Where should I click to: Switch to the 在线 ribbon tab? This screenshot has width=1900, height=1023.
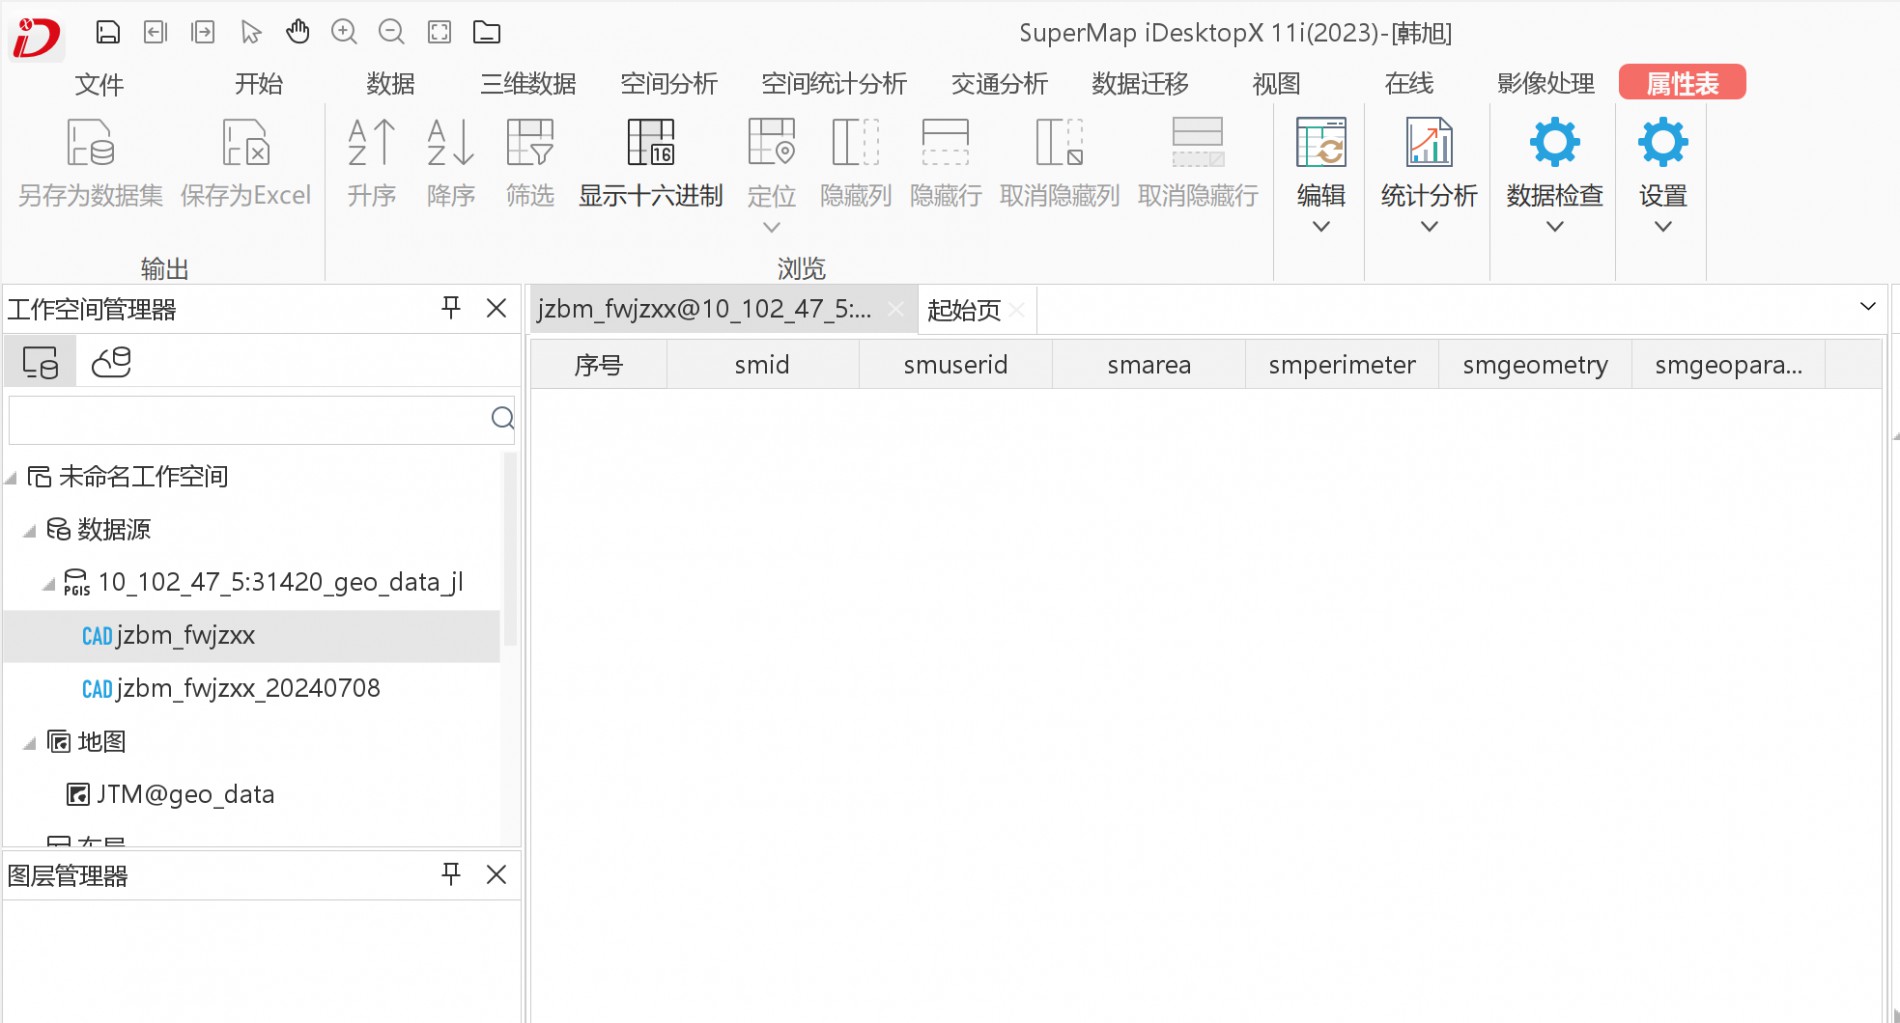(1409, 84)
